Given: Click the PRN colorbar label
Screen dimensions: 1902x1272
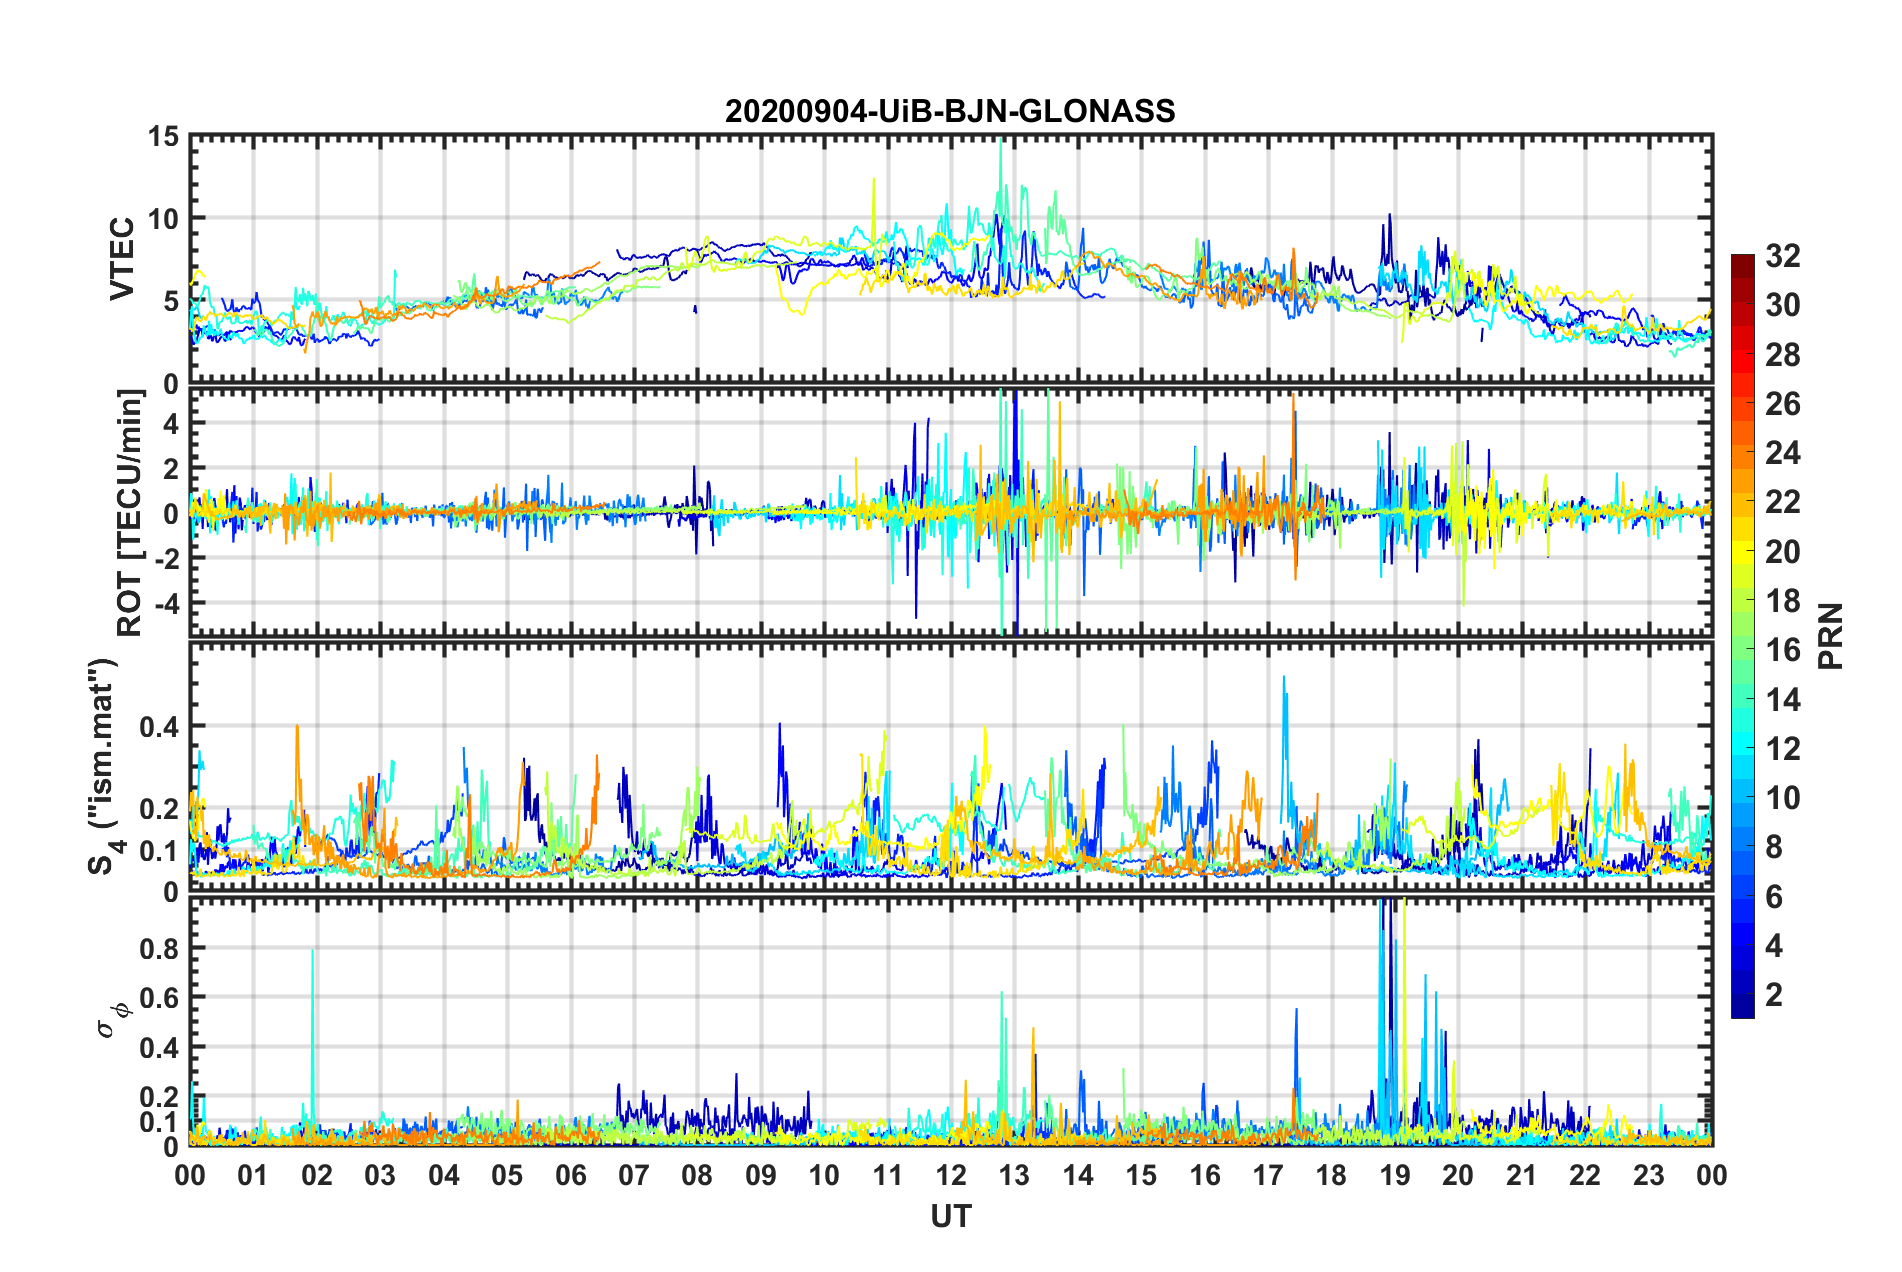Looking at the screenshot, I should point(1831,636).
